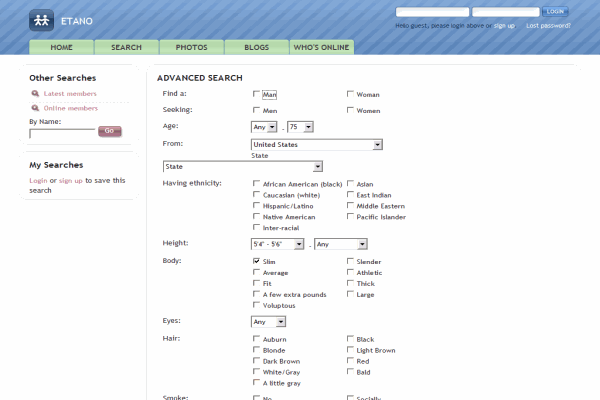Screen dimensions: 600x400
Task: Select the Who's Online tab
Action: click(x=321, y=47)
